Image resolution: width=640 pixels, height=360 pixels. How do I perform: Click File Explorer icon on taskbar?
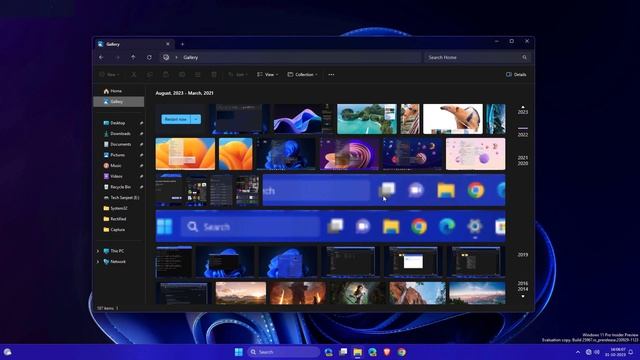[358, 352]
